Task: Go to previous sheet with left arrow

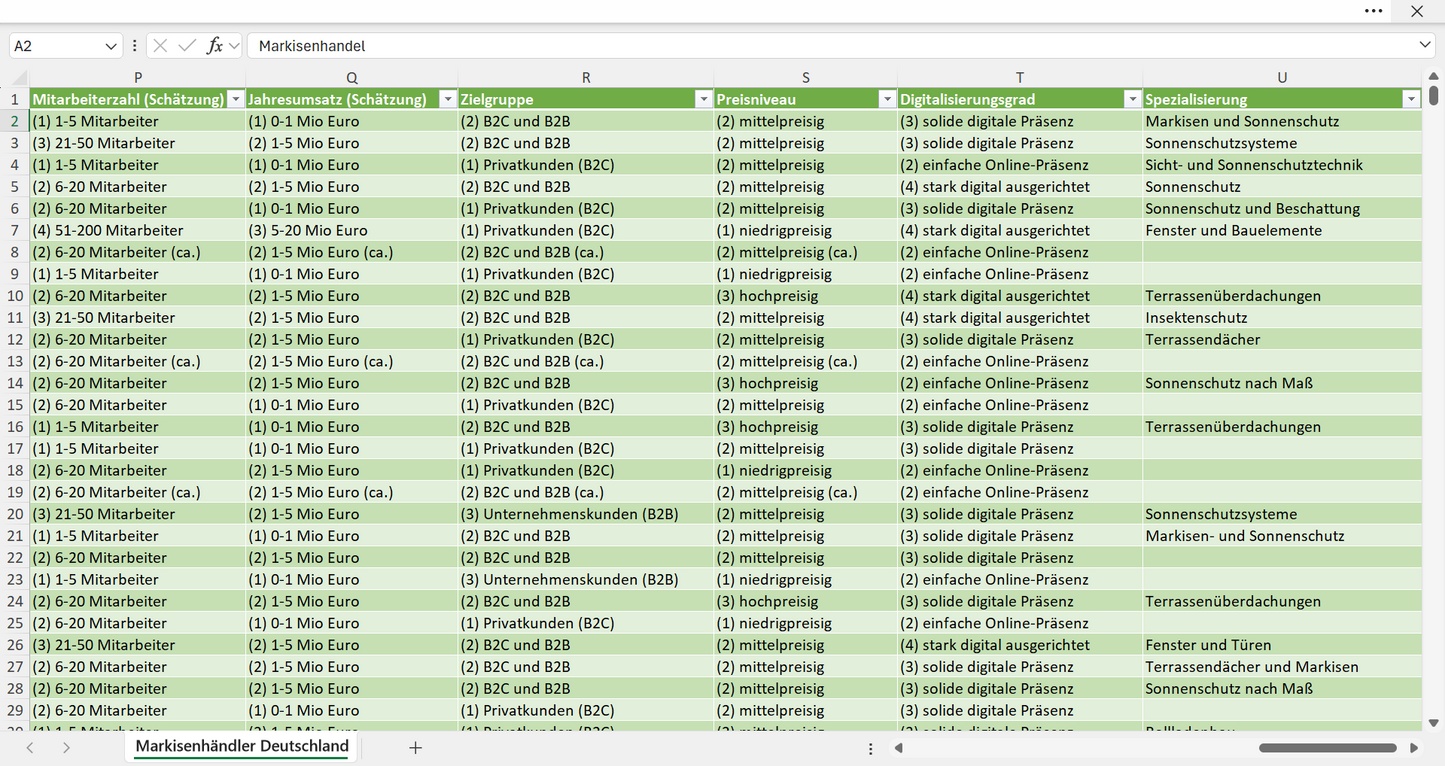Action: click(30, 747)
